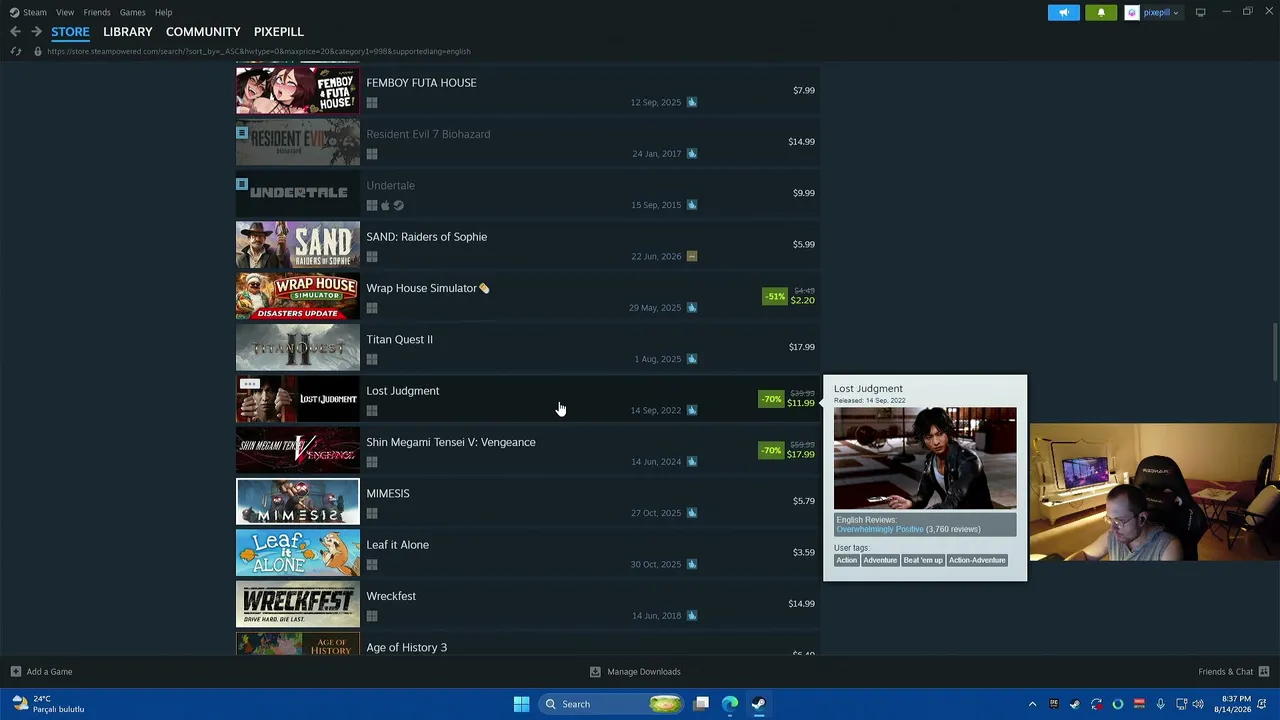Open the Windows Start menu
This screenshot has width=1280, height=720.
point(521,704)
